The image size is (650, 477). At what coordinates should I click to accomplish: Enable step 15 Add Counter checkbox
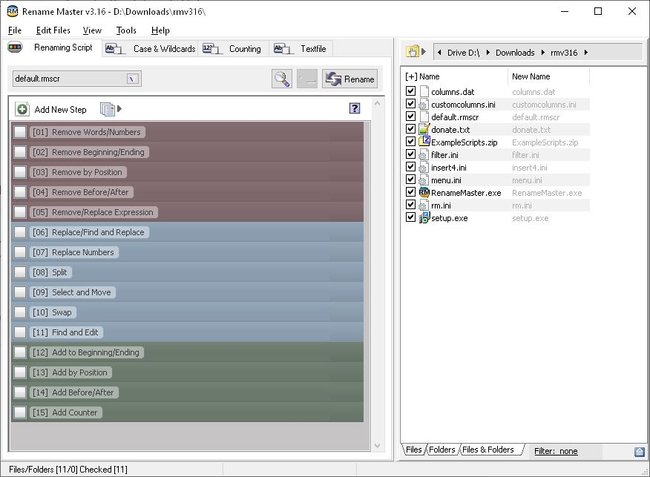[x=20, y=412]
